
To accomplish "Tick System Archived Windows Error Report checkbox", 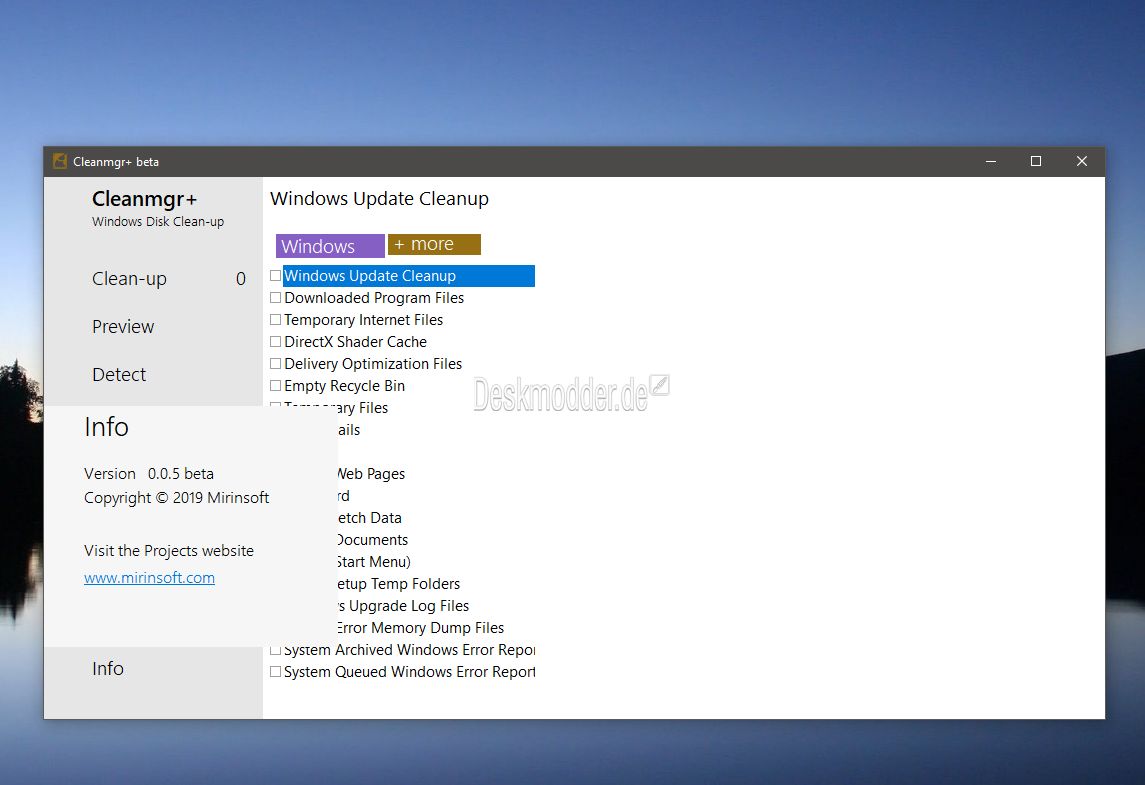I will click(275, 650).
